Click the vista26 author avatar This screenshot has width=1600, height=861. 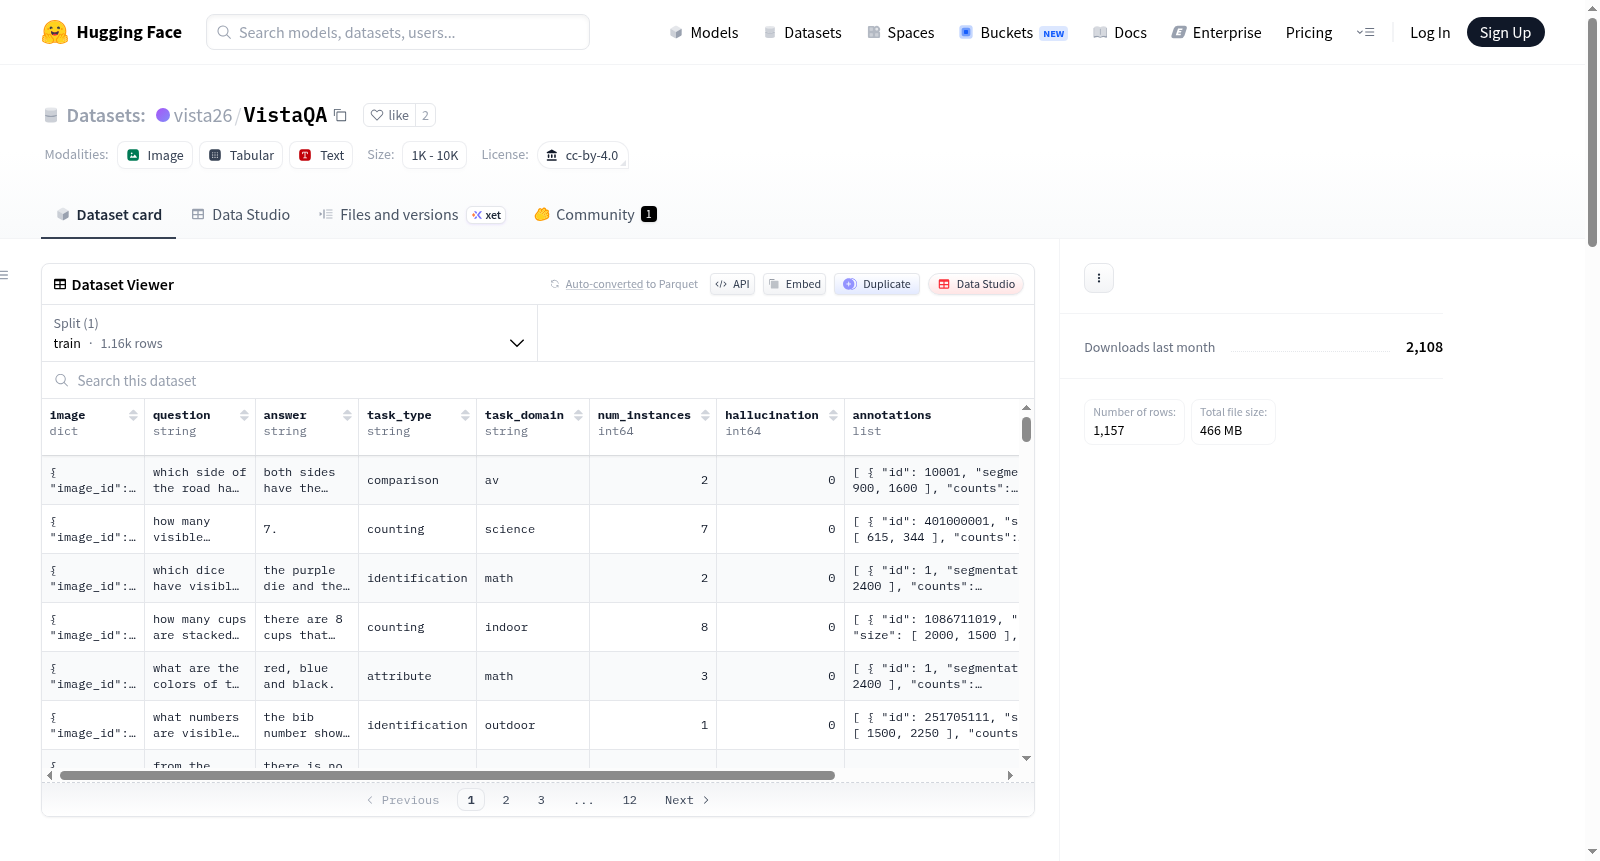[163, 115]
